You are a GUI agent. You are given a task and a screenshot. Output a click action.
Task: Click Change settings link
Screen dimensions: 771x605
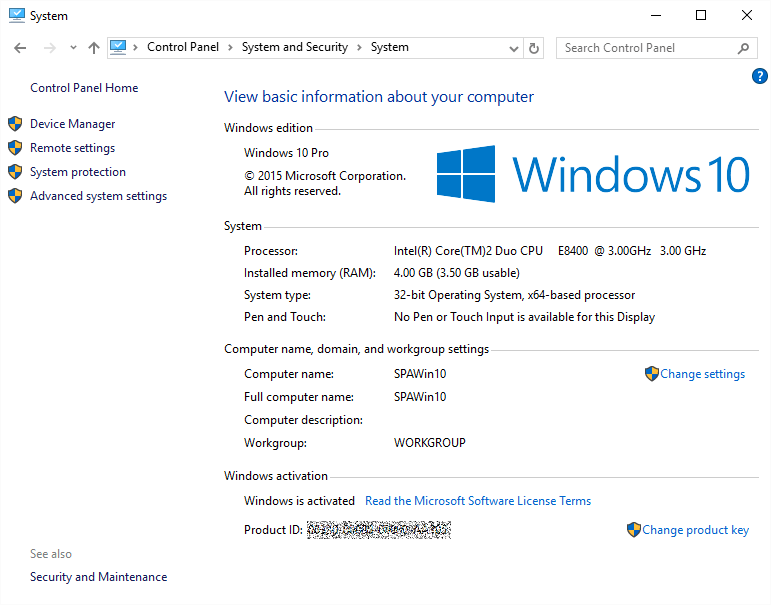pos(702,374)
